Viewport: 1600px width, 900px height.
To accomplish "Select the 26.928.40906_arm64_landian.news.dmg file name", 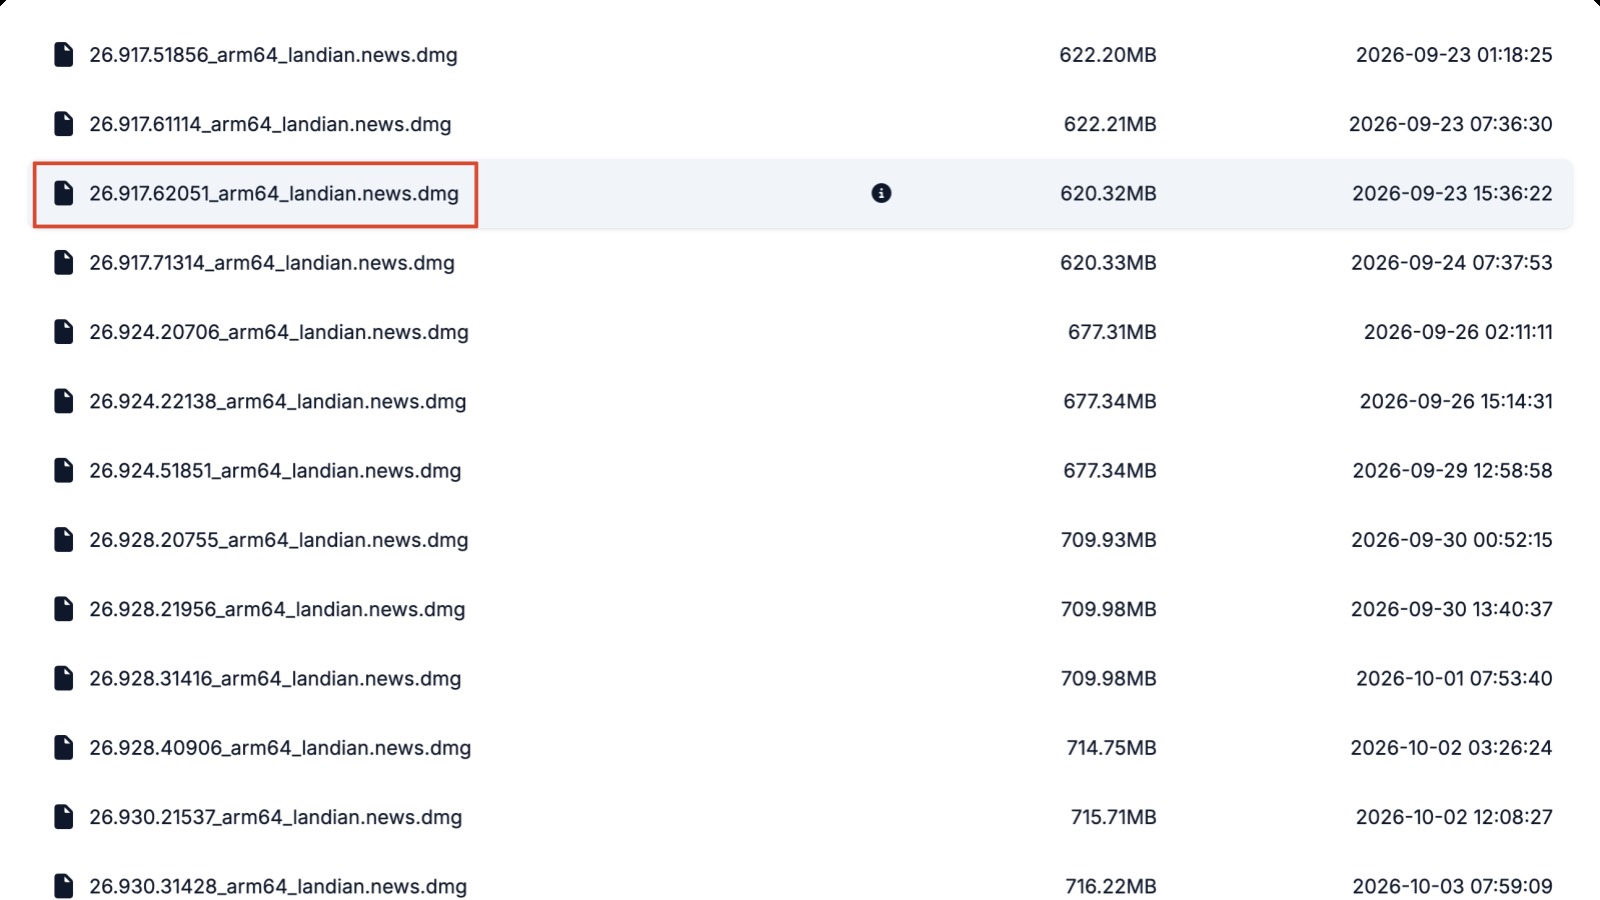I will coord(280,747).
